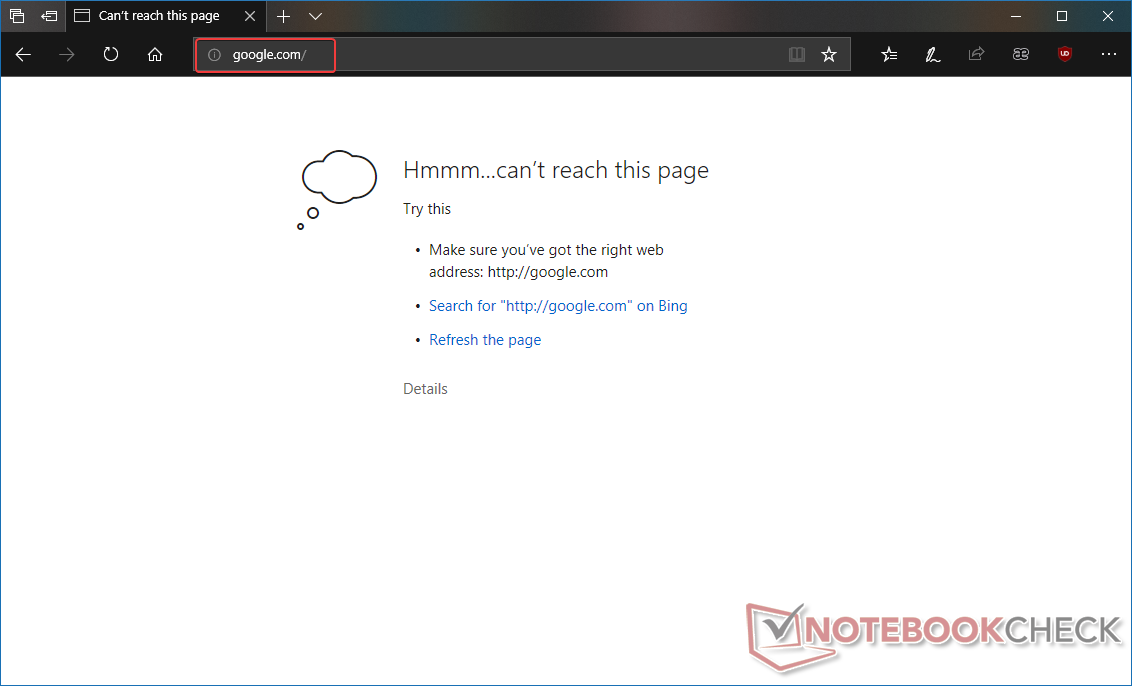
Task: Share this page
Action: tap(976, 54)
